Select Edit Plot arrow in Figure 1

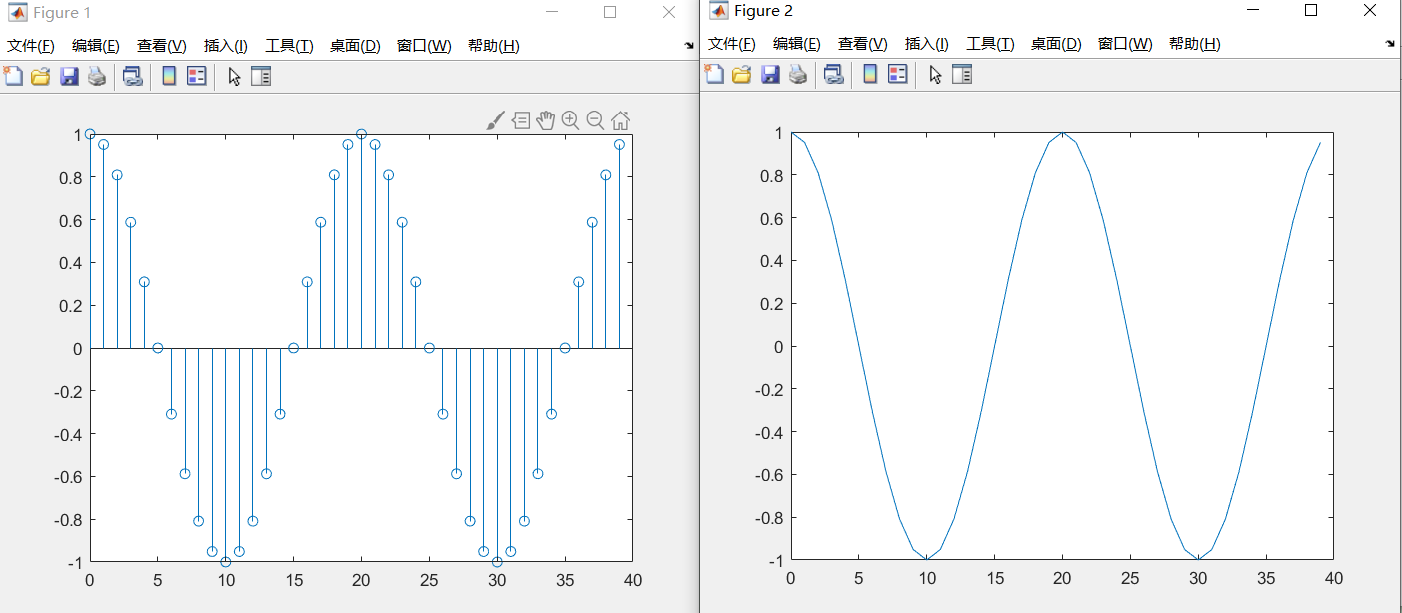point(235,76)
